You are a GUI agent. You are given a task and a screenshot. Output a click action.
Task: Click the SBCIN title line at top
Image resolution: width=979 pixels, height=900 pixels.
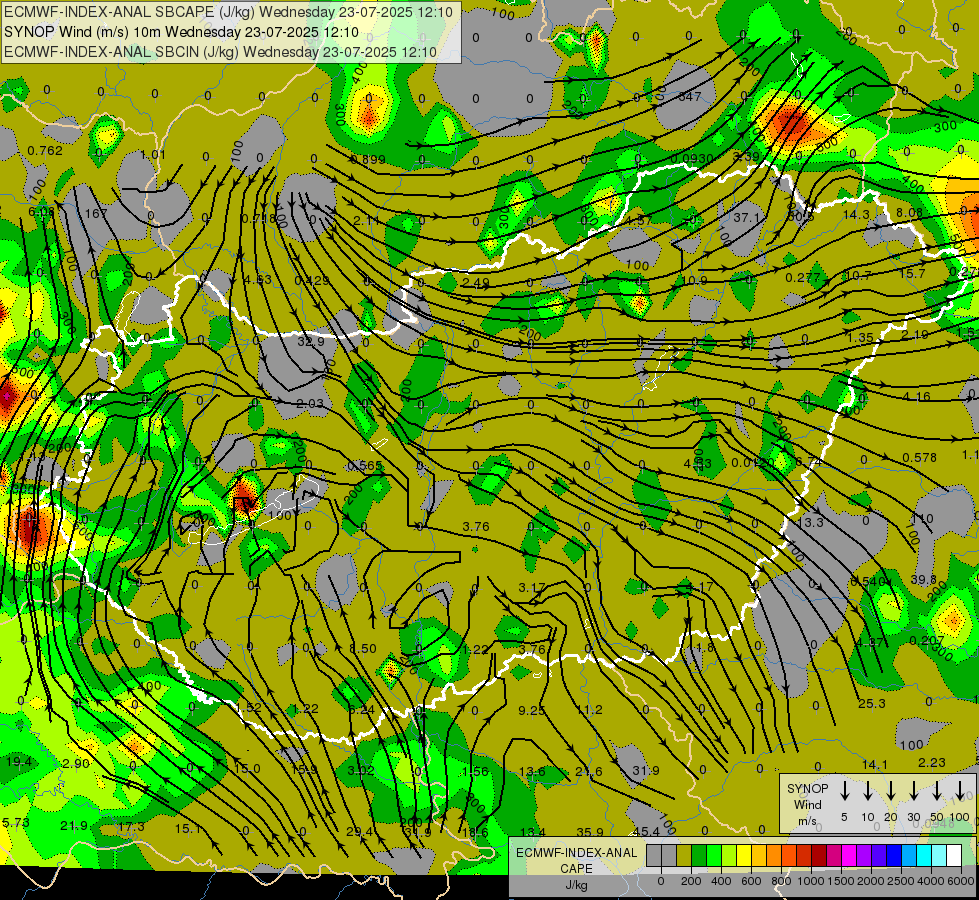[x=220, y=52]
